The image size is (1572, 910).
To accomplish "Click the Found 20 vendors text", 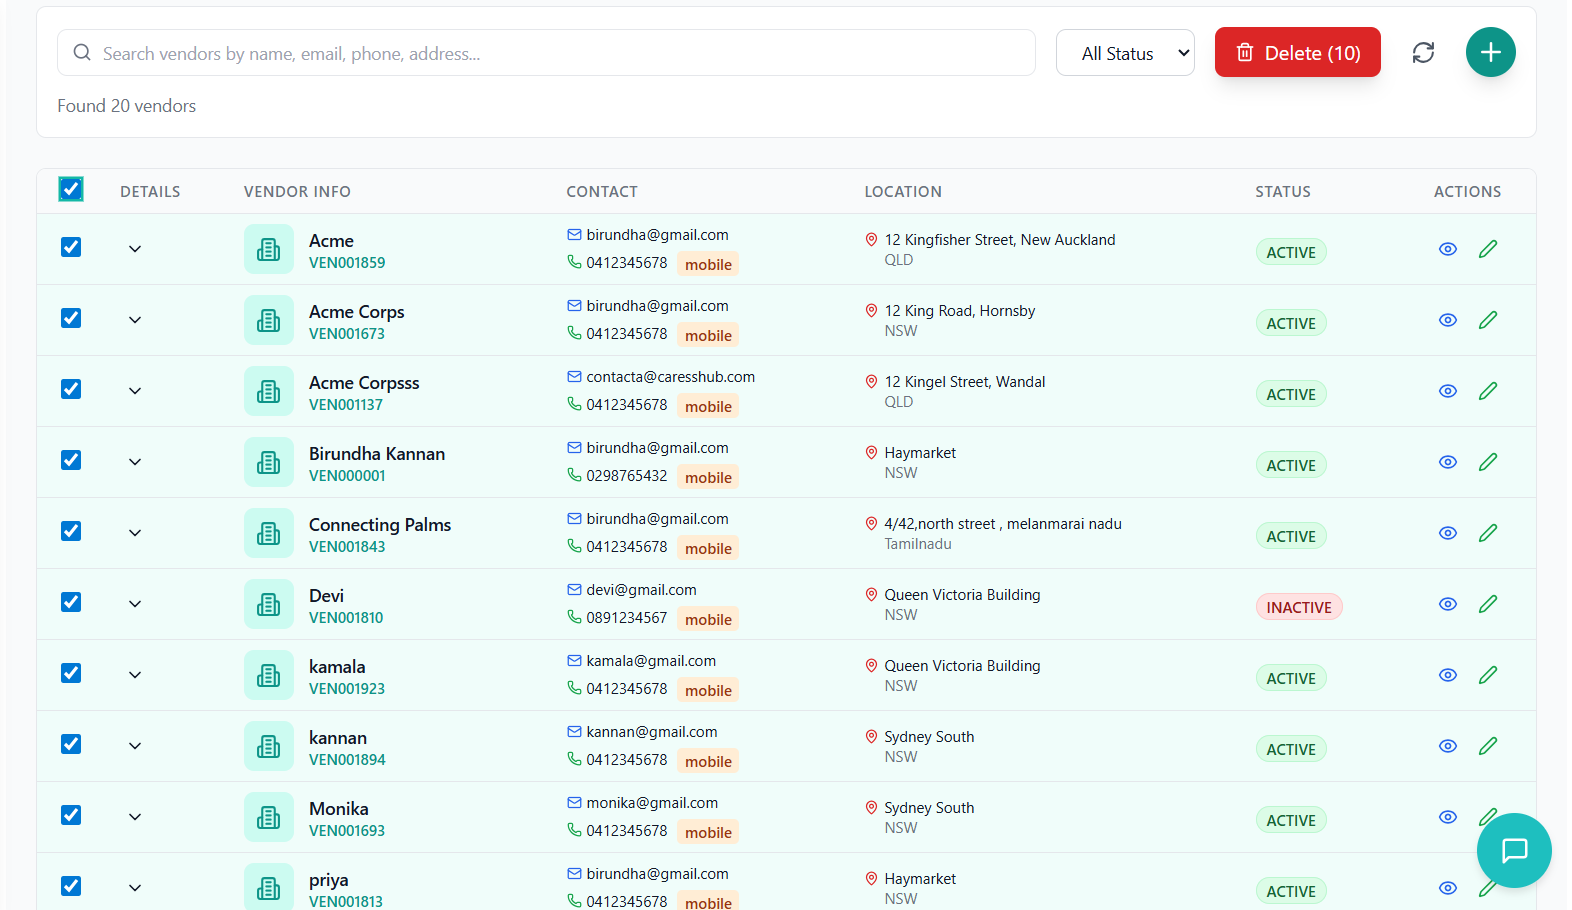I will [x=126, y=106].
